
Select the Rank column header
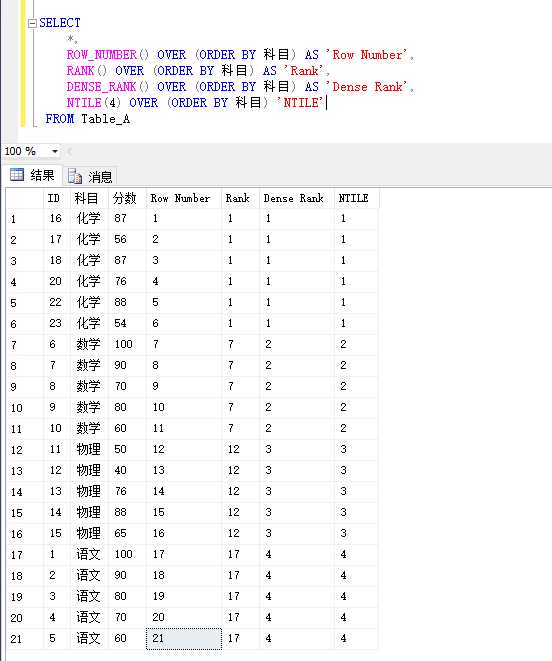(x=240, y=198)
